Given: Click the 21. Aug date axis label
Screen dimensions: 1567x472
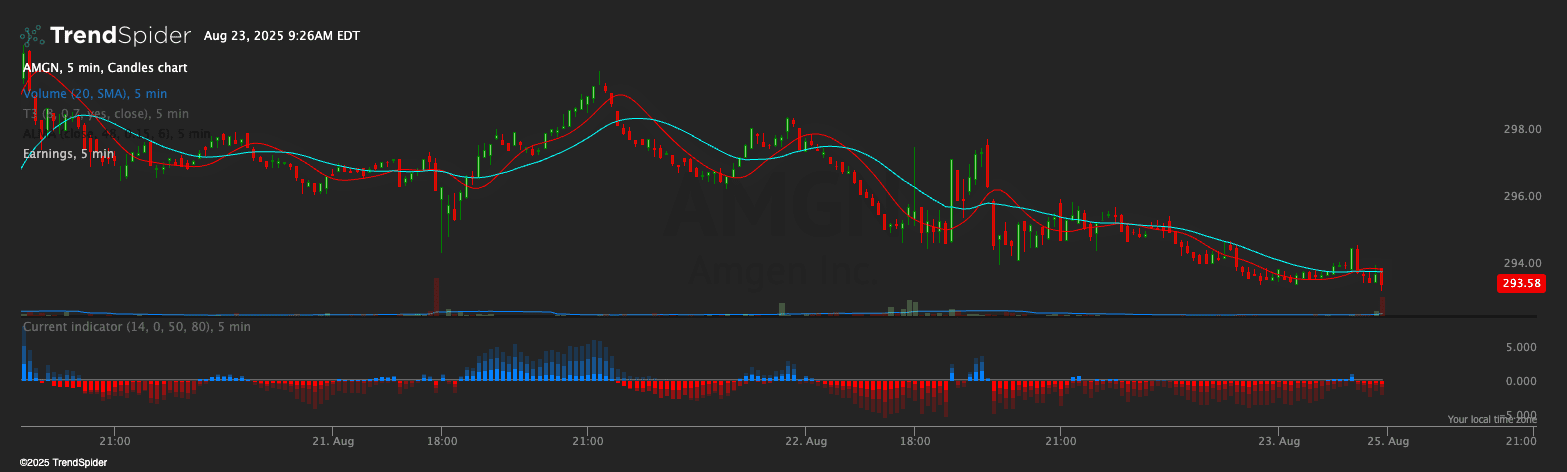Looking at the screenshot, I should [333, 441].
